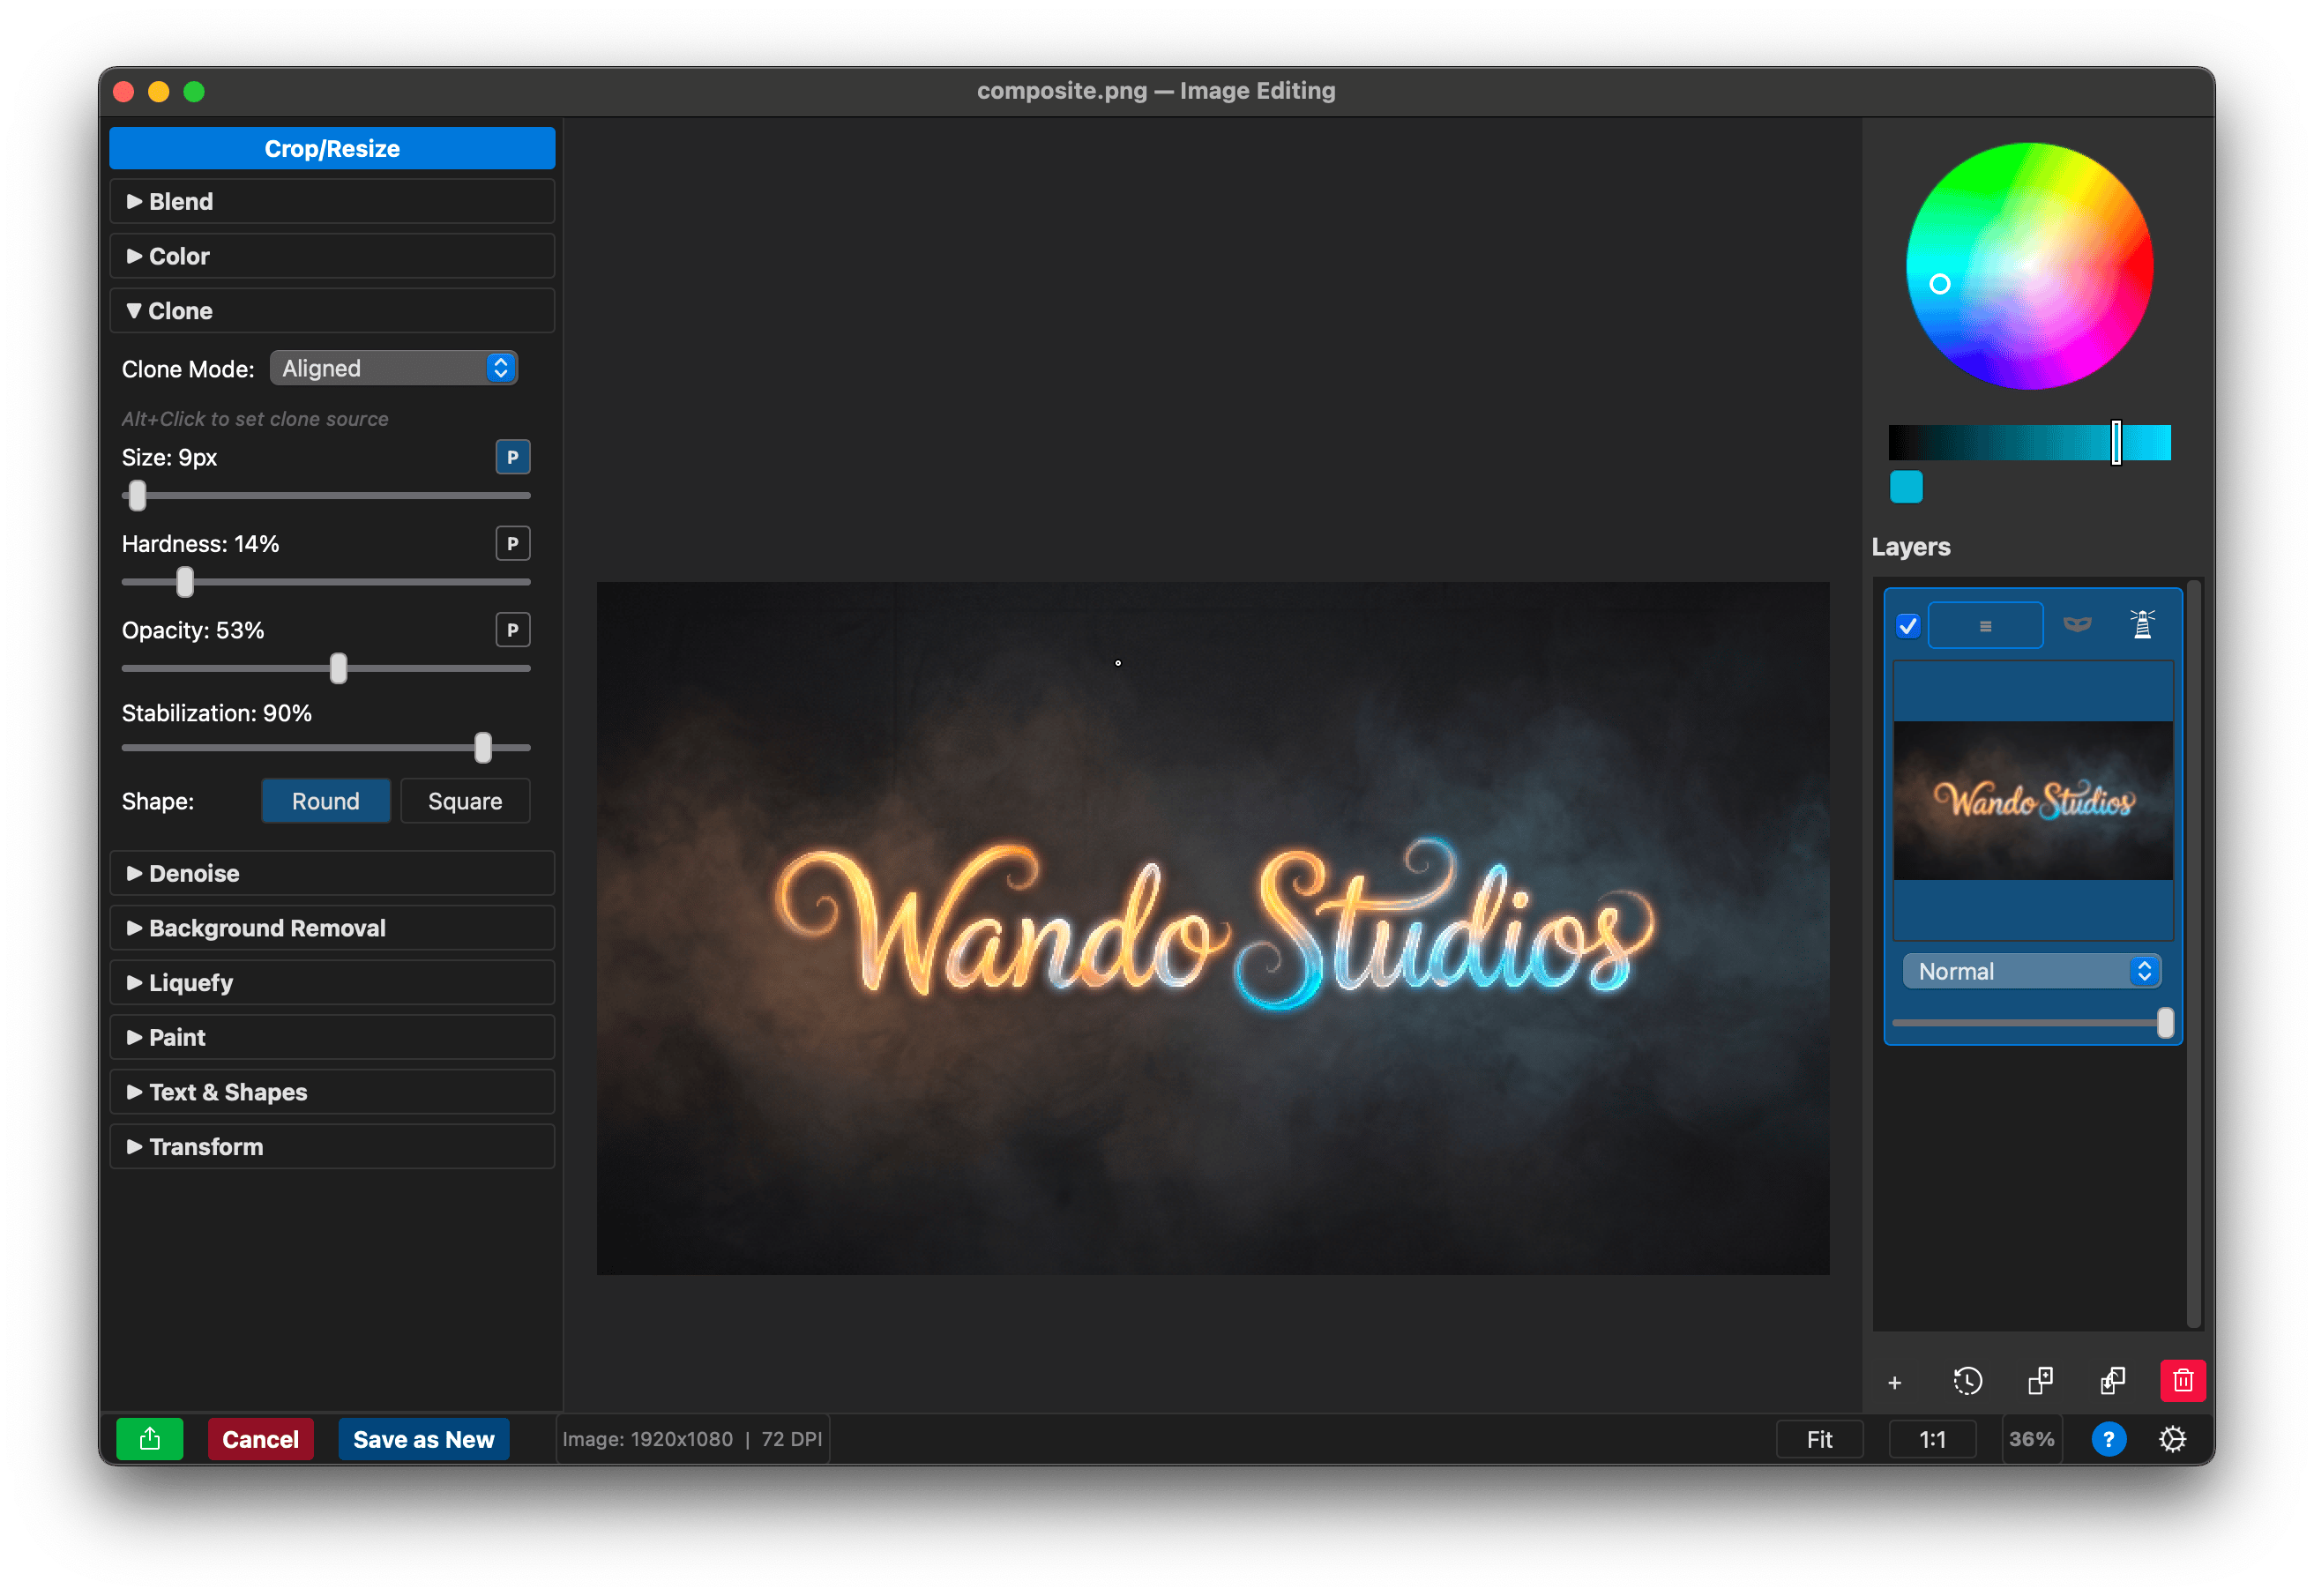
Task: Add a new layer with plus icon
Action: (x=1894, y=1382)
